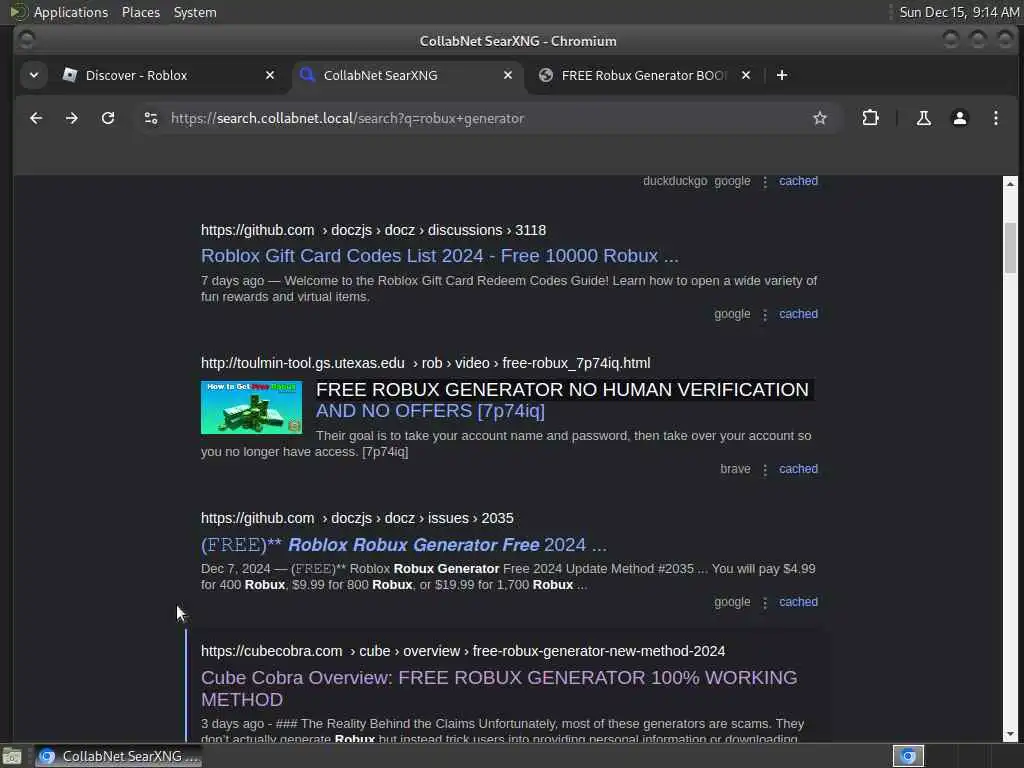Open cached link for Gift Card Codes result

click(798, 314)
